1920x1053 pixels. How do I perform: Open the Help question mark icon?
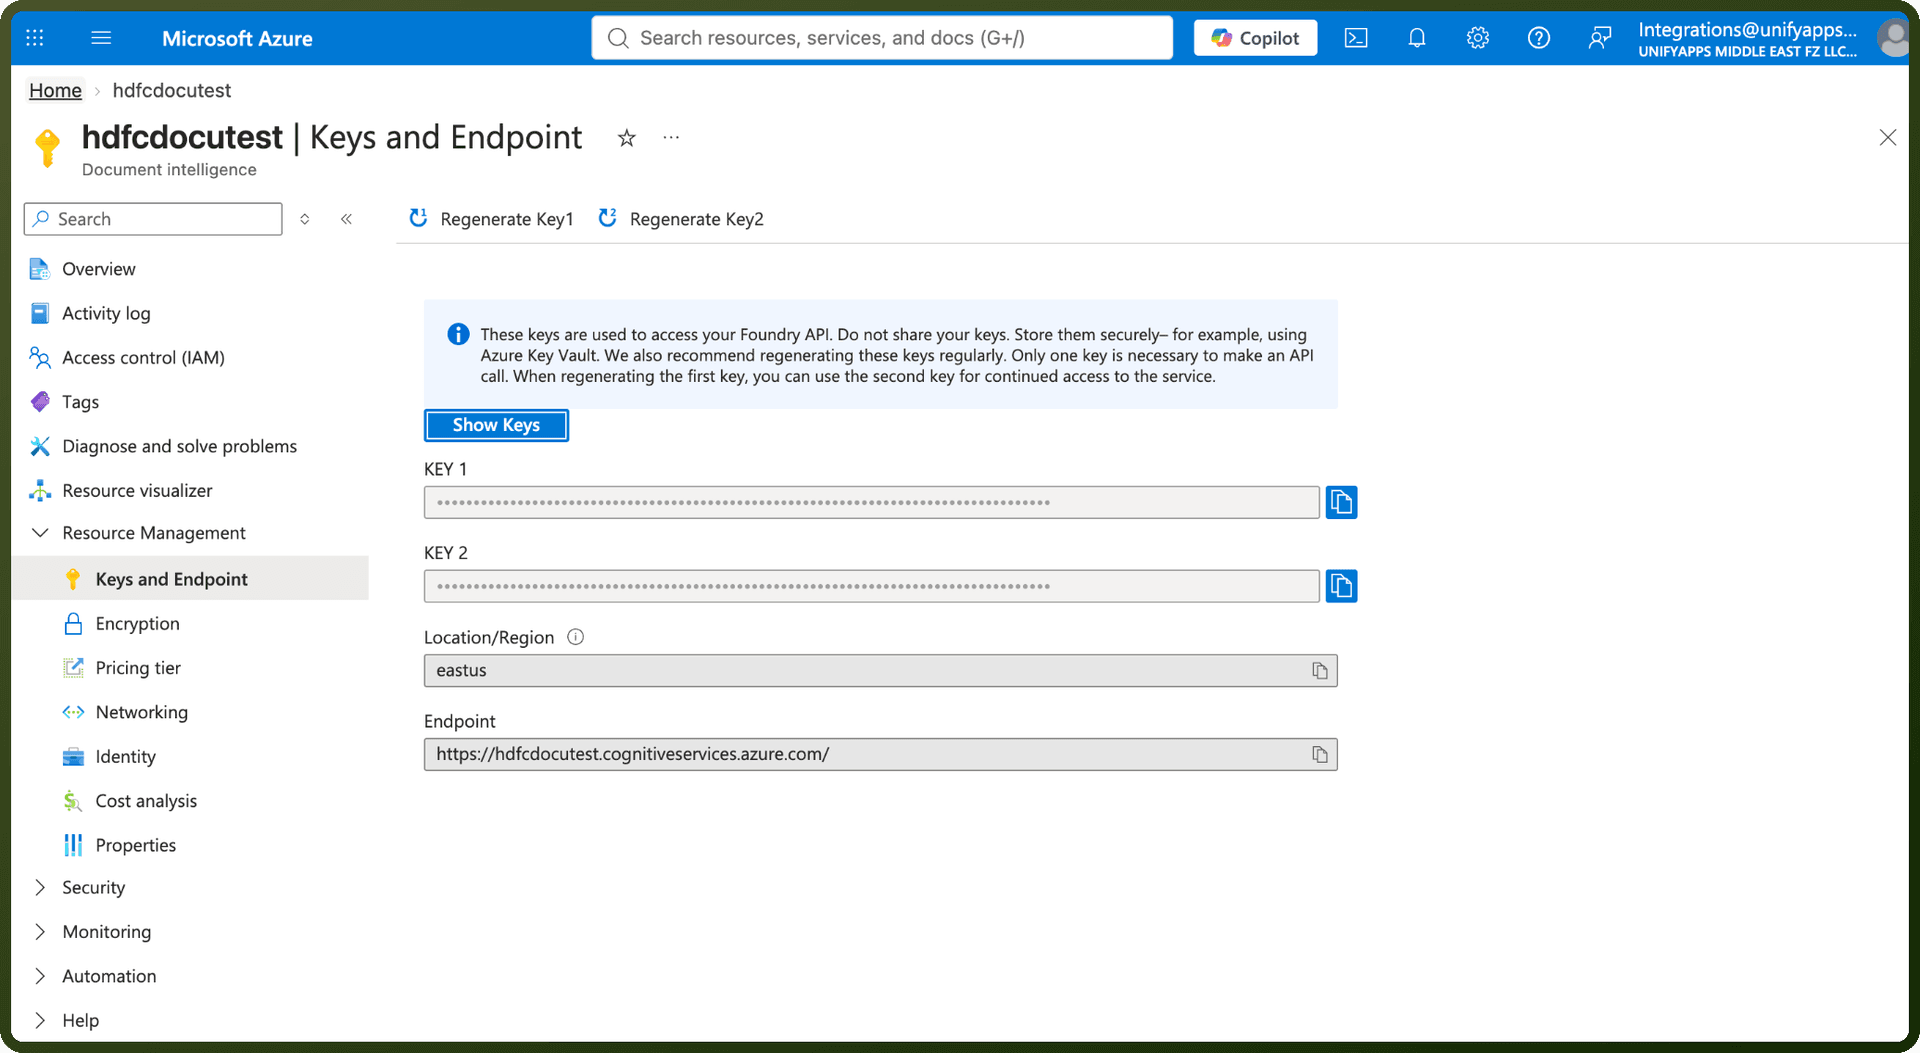point(1539,38)
